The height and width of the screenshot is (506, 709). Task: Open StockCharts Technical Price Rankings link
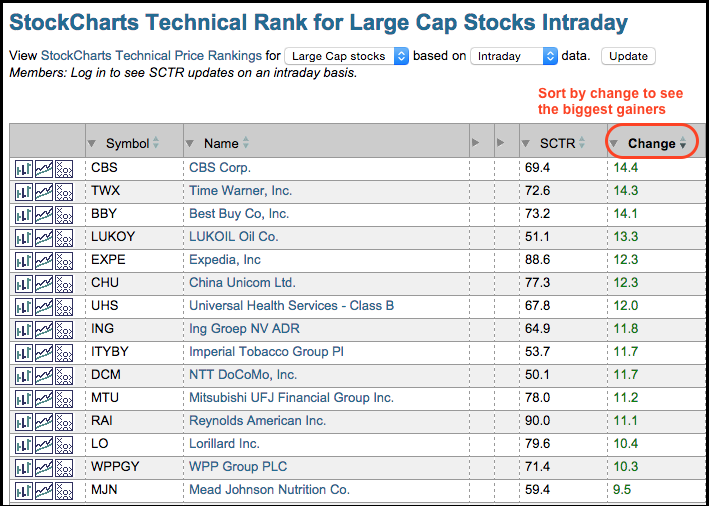point(151,56)
